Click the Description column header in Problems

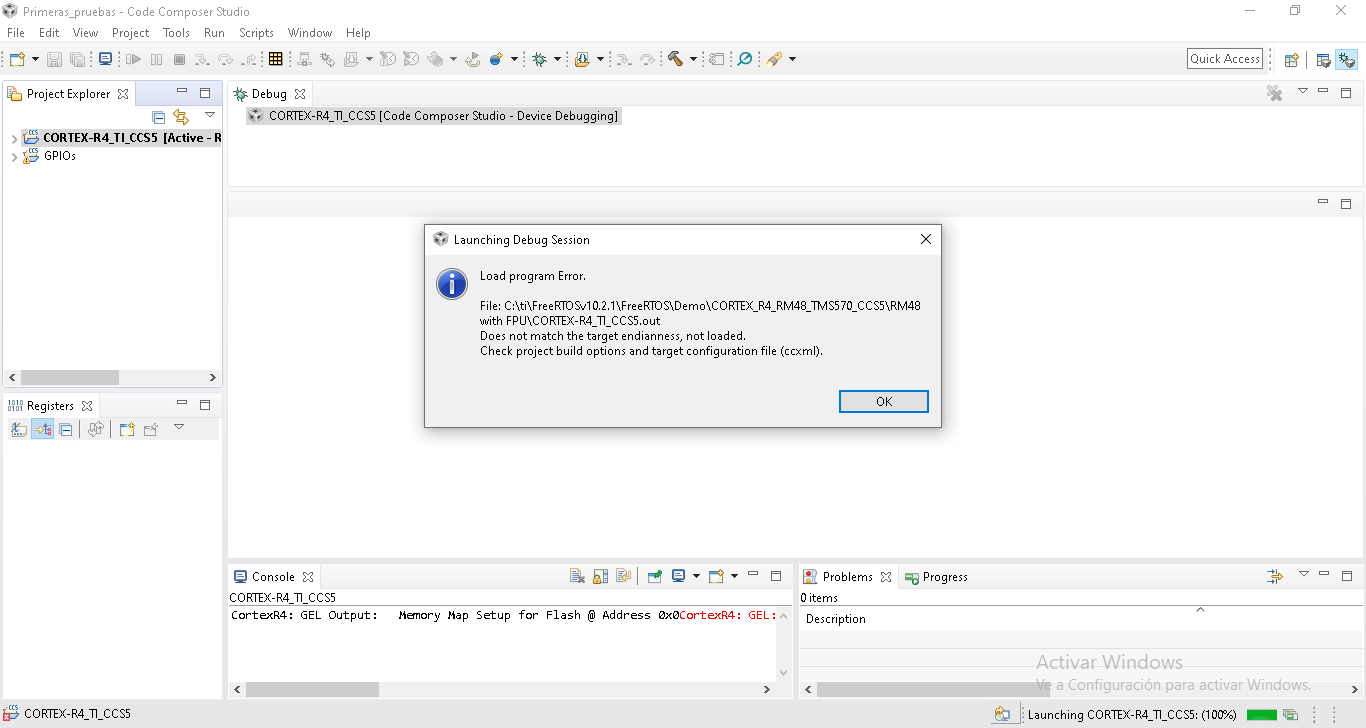click(x=836, y=619)
